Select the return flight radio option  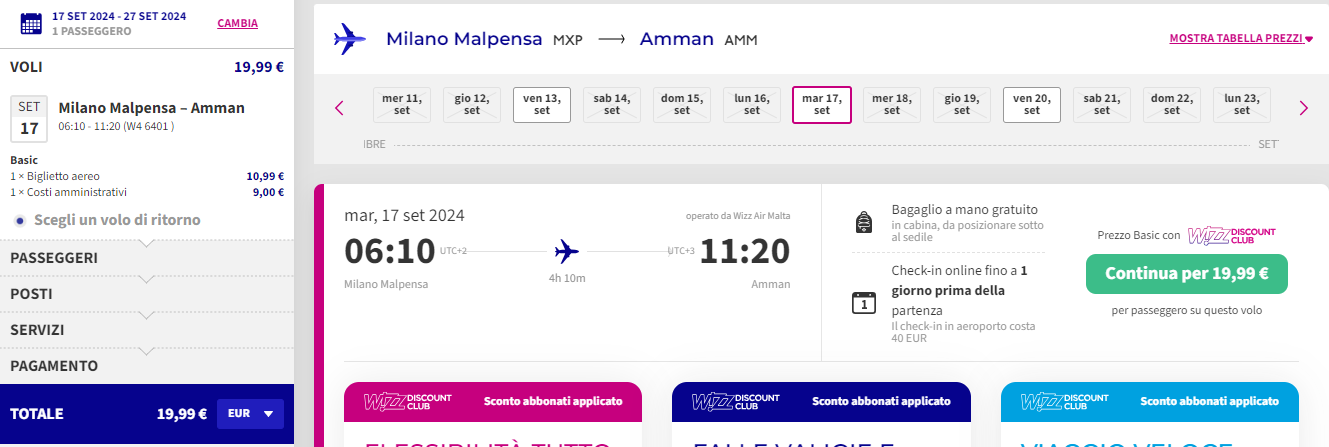click(20, 220)
